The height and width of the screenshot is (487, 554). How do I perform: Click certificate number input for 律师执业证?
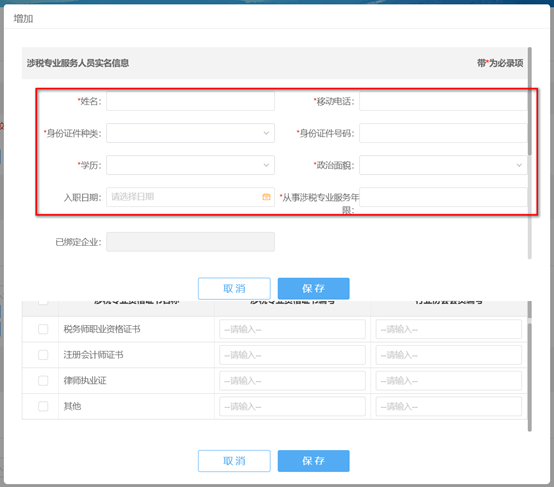[x=292, y=381]
